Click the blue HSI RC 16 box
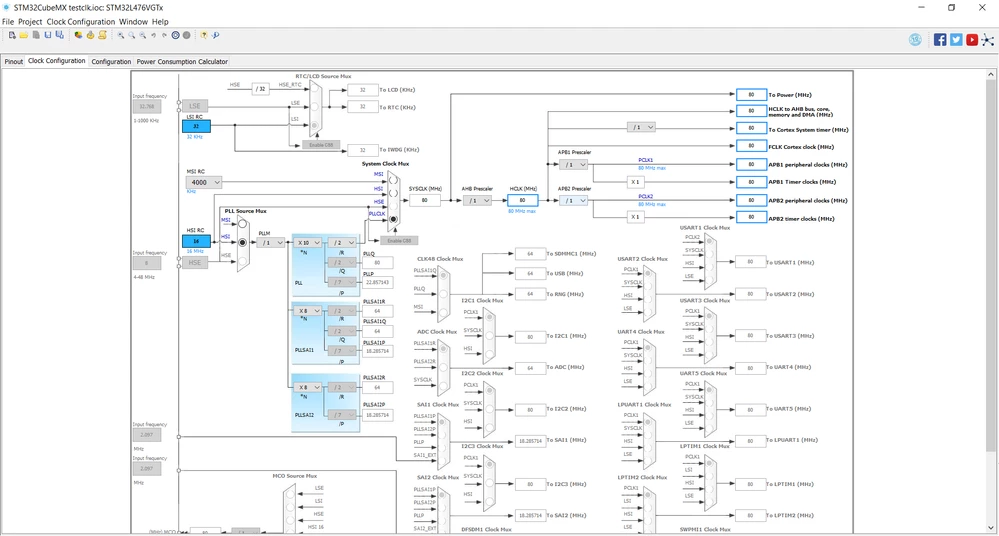Viewport: 999px width, 536px height. pyautogui.click(x=196, y=242)
